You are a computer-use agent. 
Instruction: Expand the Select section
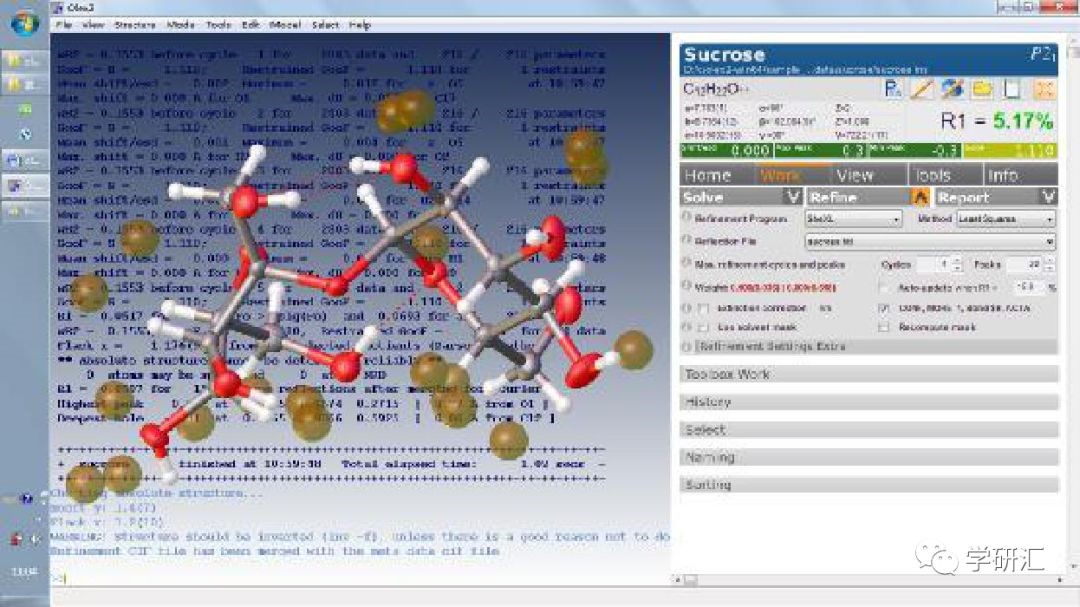(x=869, y=429)
